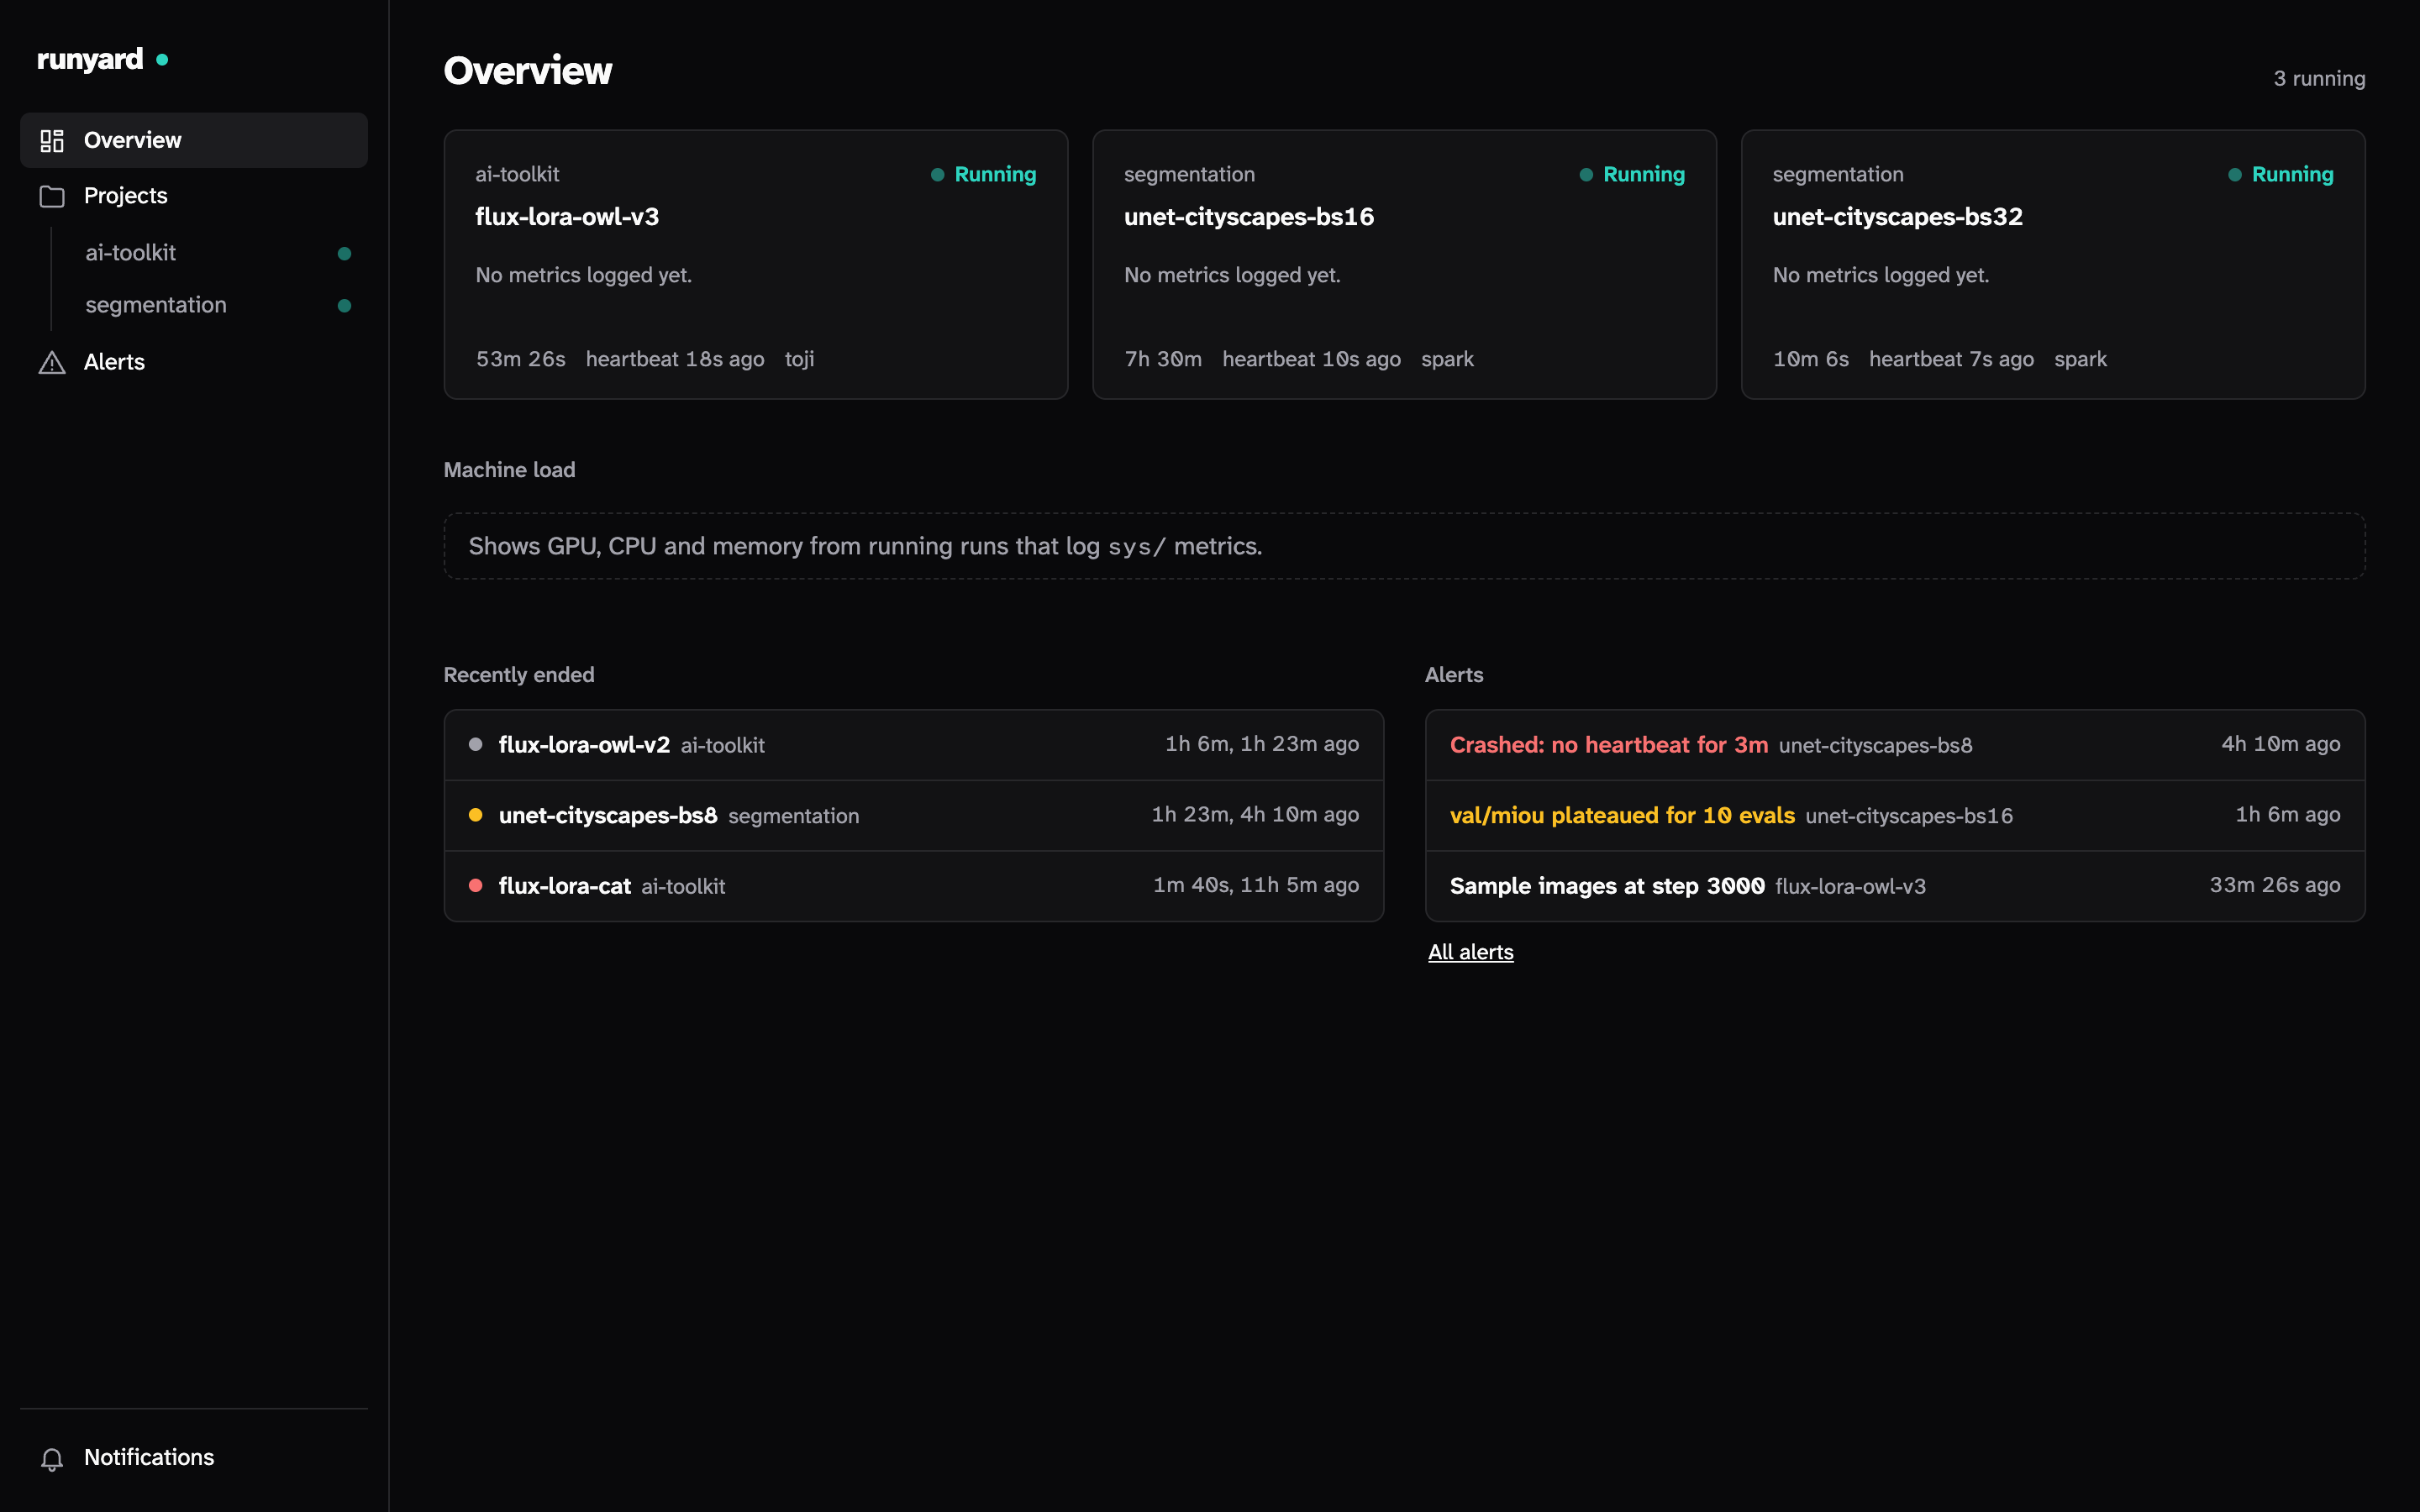Click the green status dot beside ai-toolkit
Screen dimensions: 2420x1512
344,253
